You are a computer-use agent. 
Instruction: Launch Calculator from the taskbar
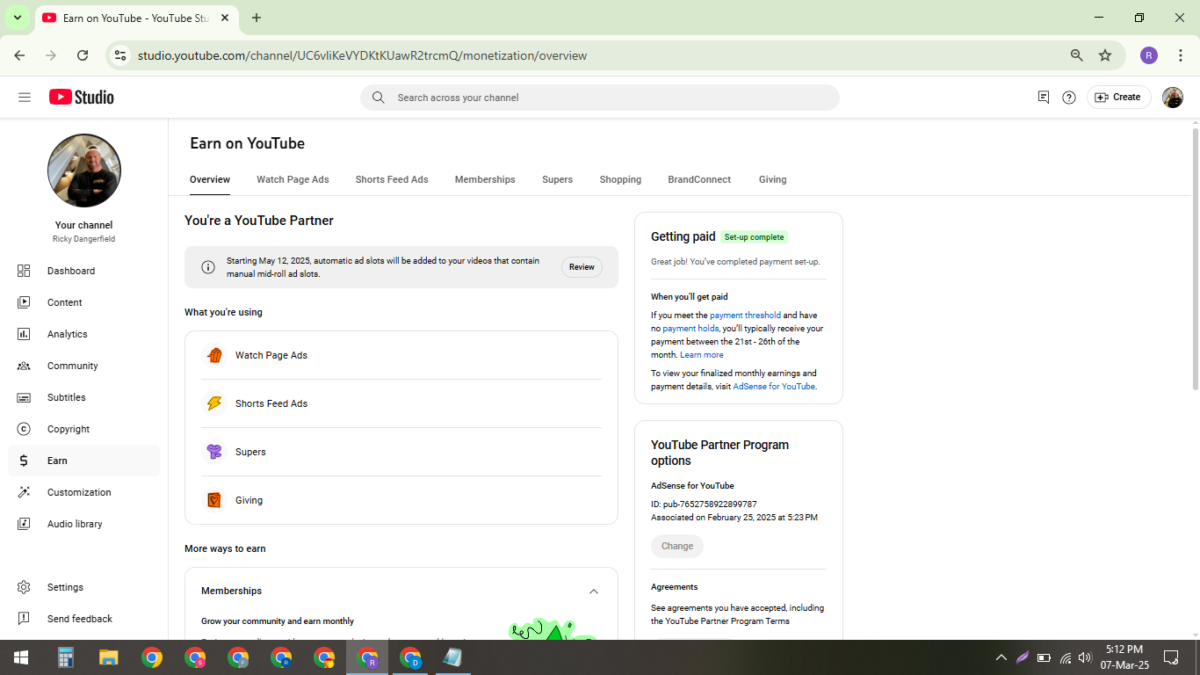tap(66, 657)
